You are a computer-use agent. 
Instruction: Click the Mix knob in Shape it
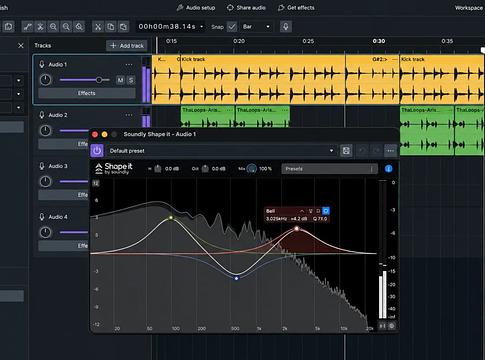252,169
